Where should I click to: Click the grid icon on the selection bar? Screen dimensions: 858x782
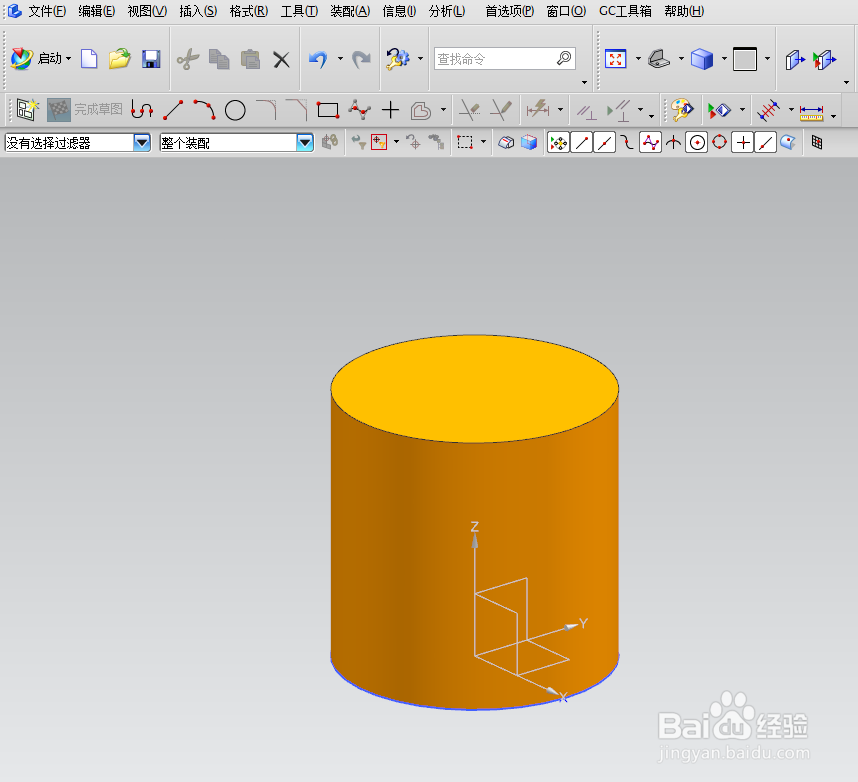pos(817,143)
